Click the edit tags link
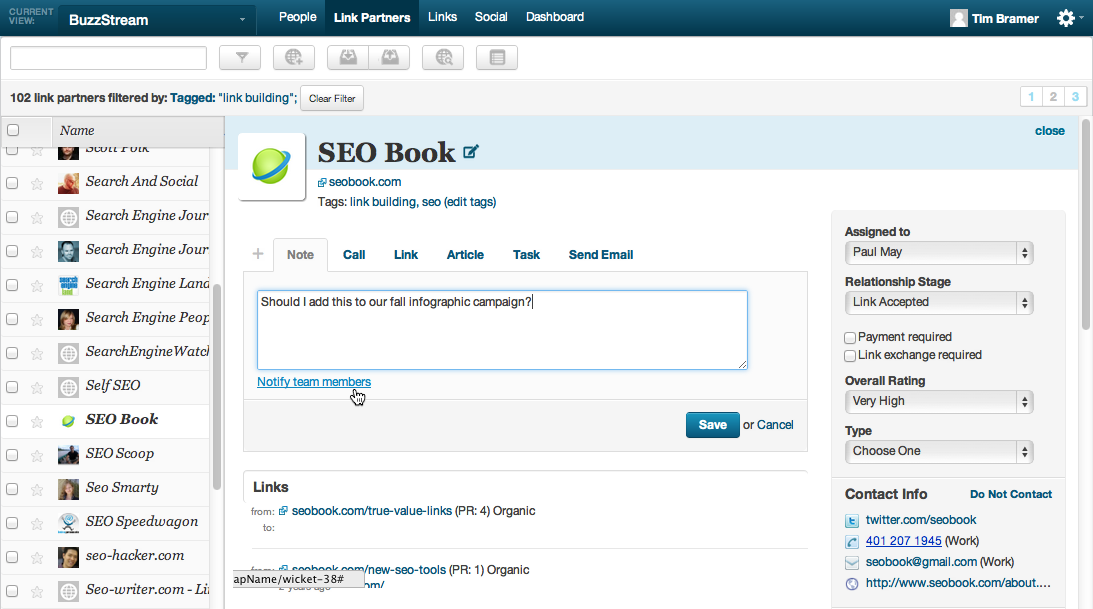Image resolution: width=1093 pixels, height=609 pixels. (470, 202)
